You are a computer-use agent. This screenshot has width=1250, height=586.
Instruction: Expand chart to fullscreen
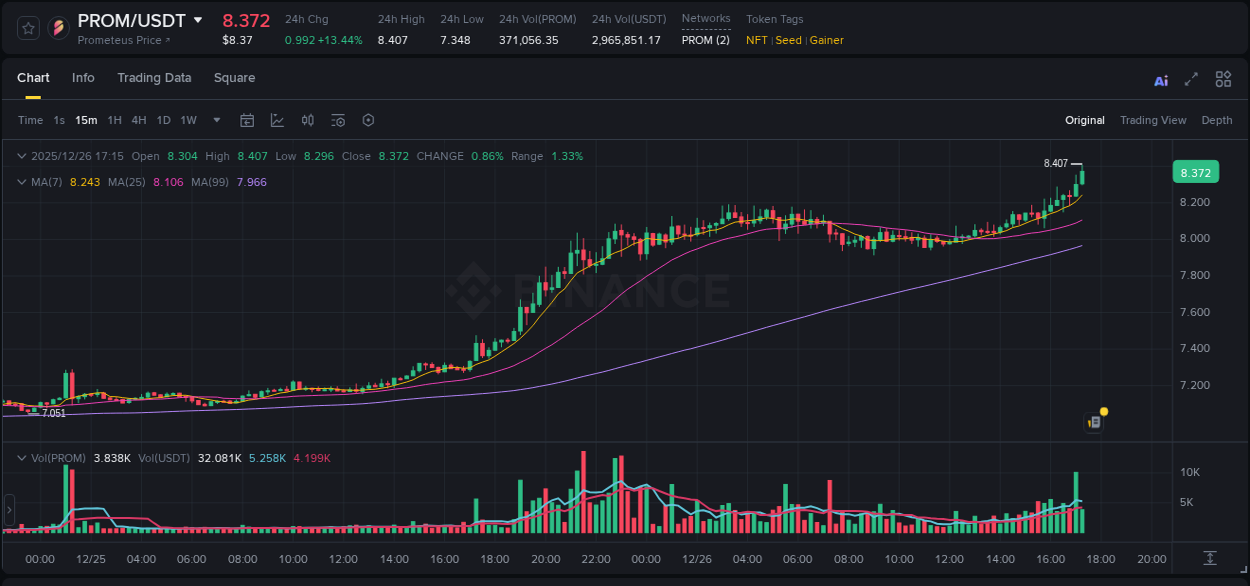[1191, 78]
